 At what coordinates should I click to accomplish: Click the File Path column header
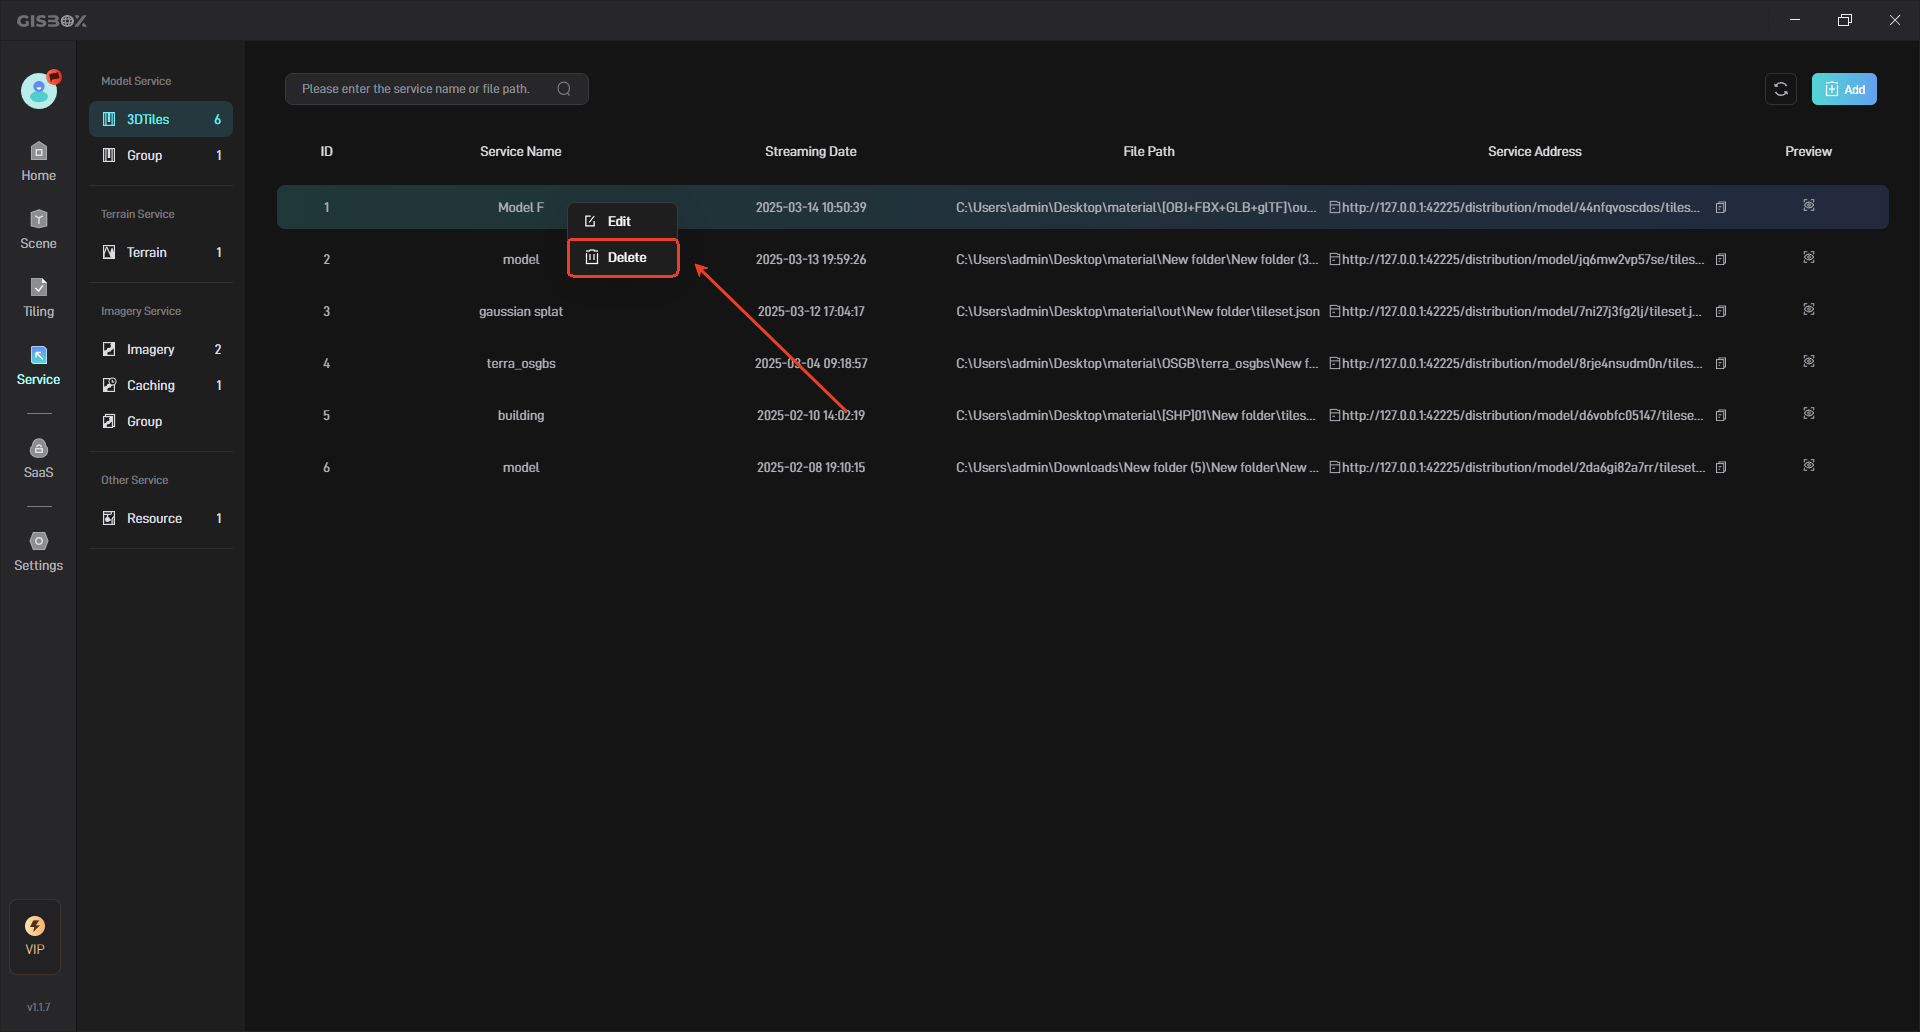coord(1149,151)
